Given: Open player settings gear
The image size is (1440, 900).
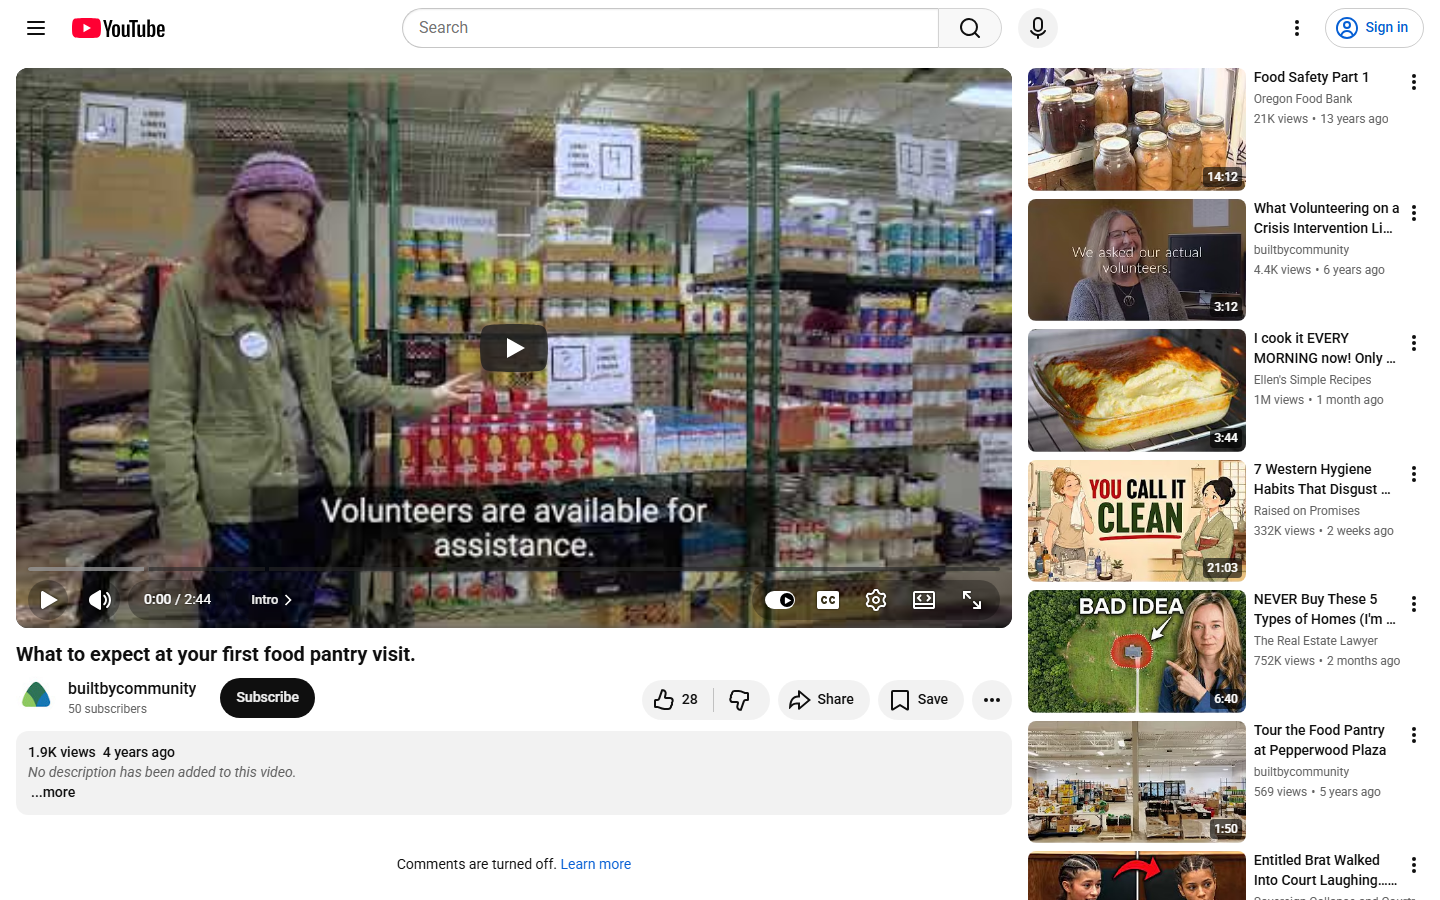Looking at the screenshot, I should point(876,600).
